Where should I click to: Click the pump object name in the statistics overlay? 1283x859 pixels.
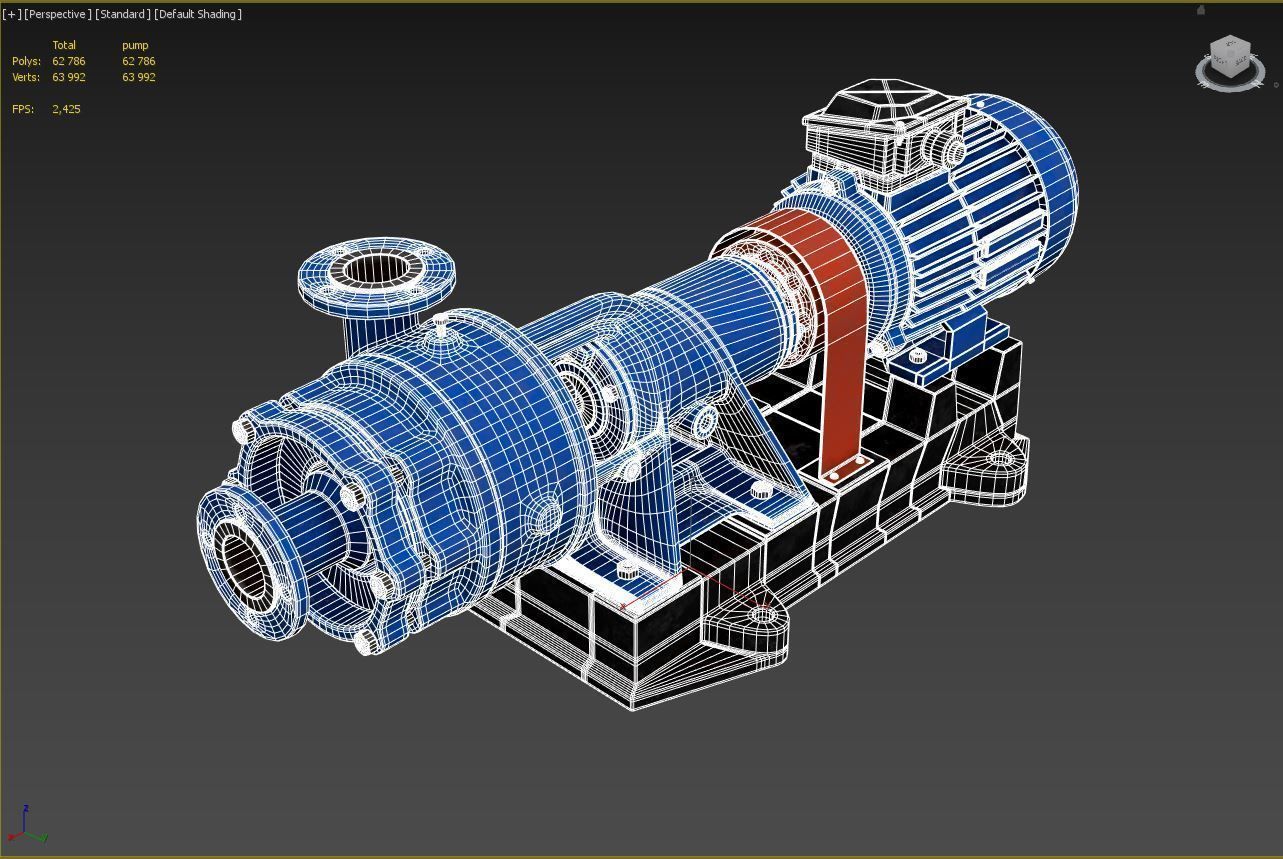click(135, 45)
